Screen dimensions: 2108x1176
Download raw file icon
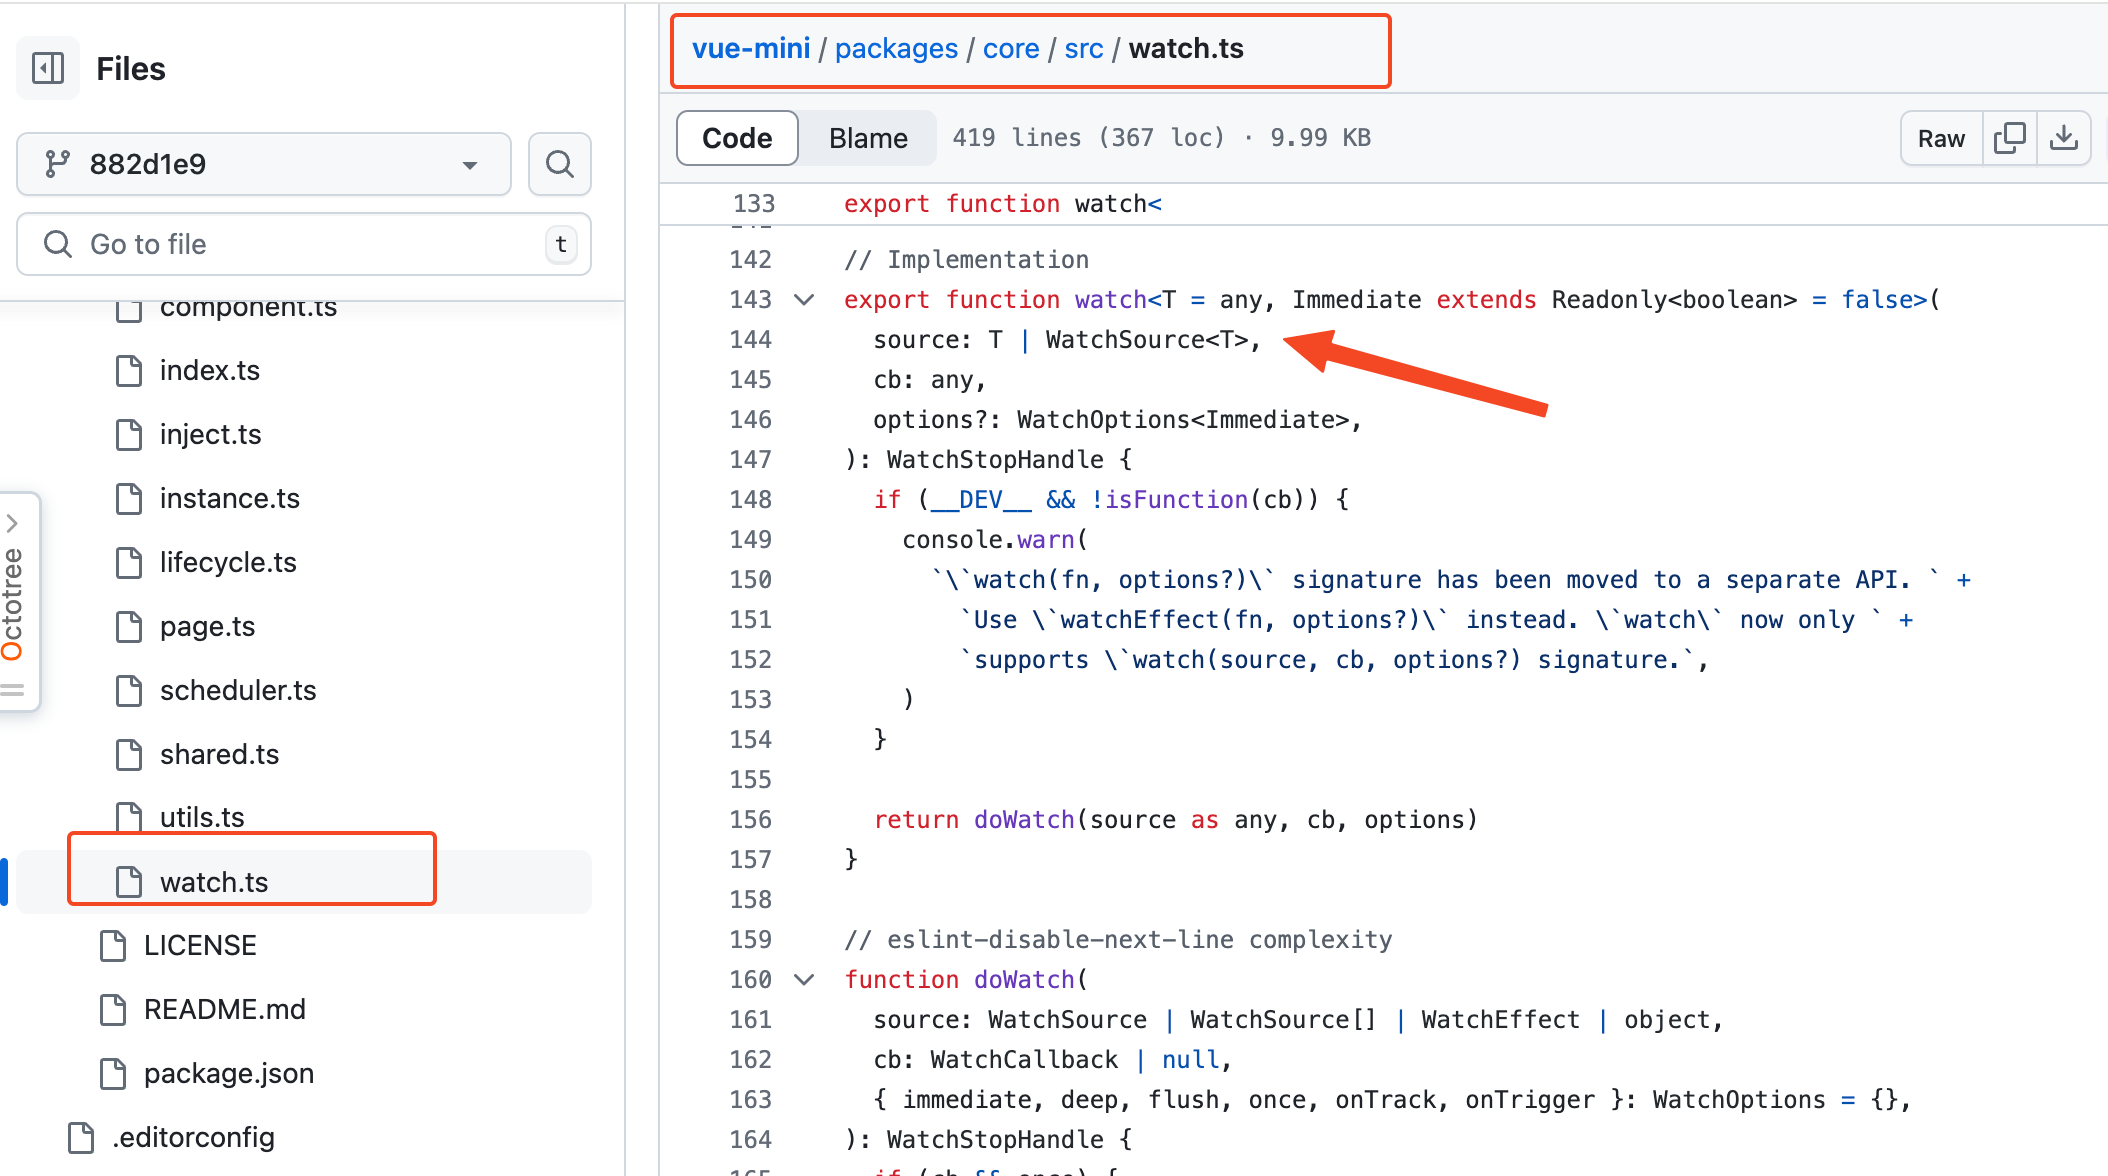(x=2063, y=138)
